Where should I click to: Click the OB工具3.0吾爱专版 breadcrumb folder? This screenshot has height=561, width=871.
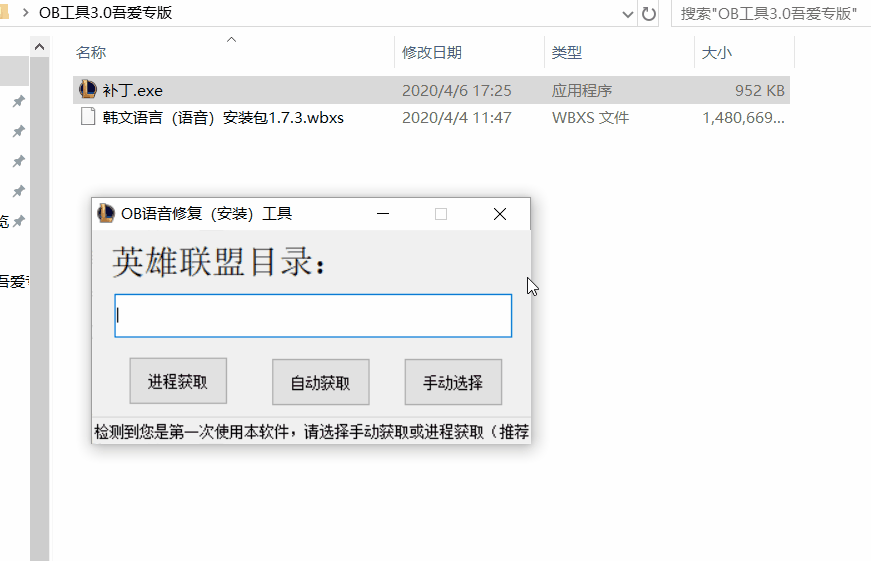pyautogui.click(x=106, y=13)
